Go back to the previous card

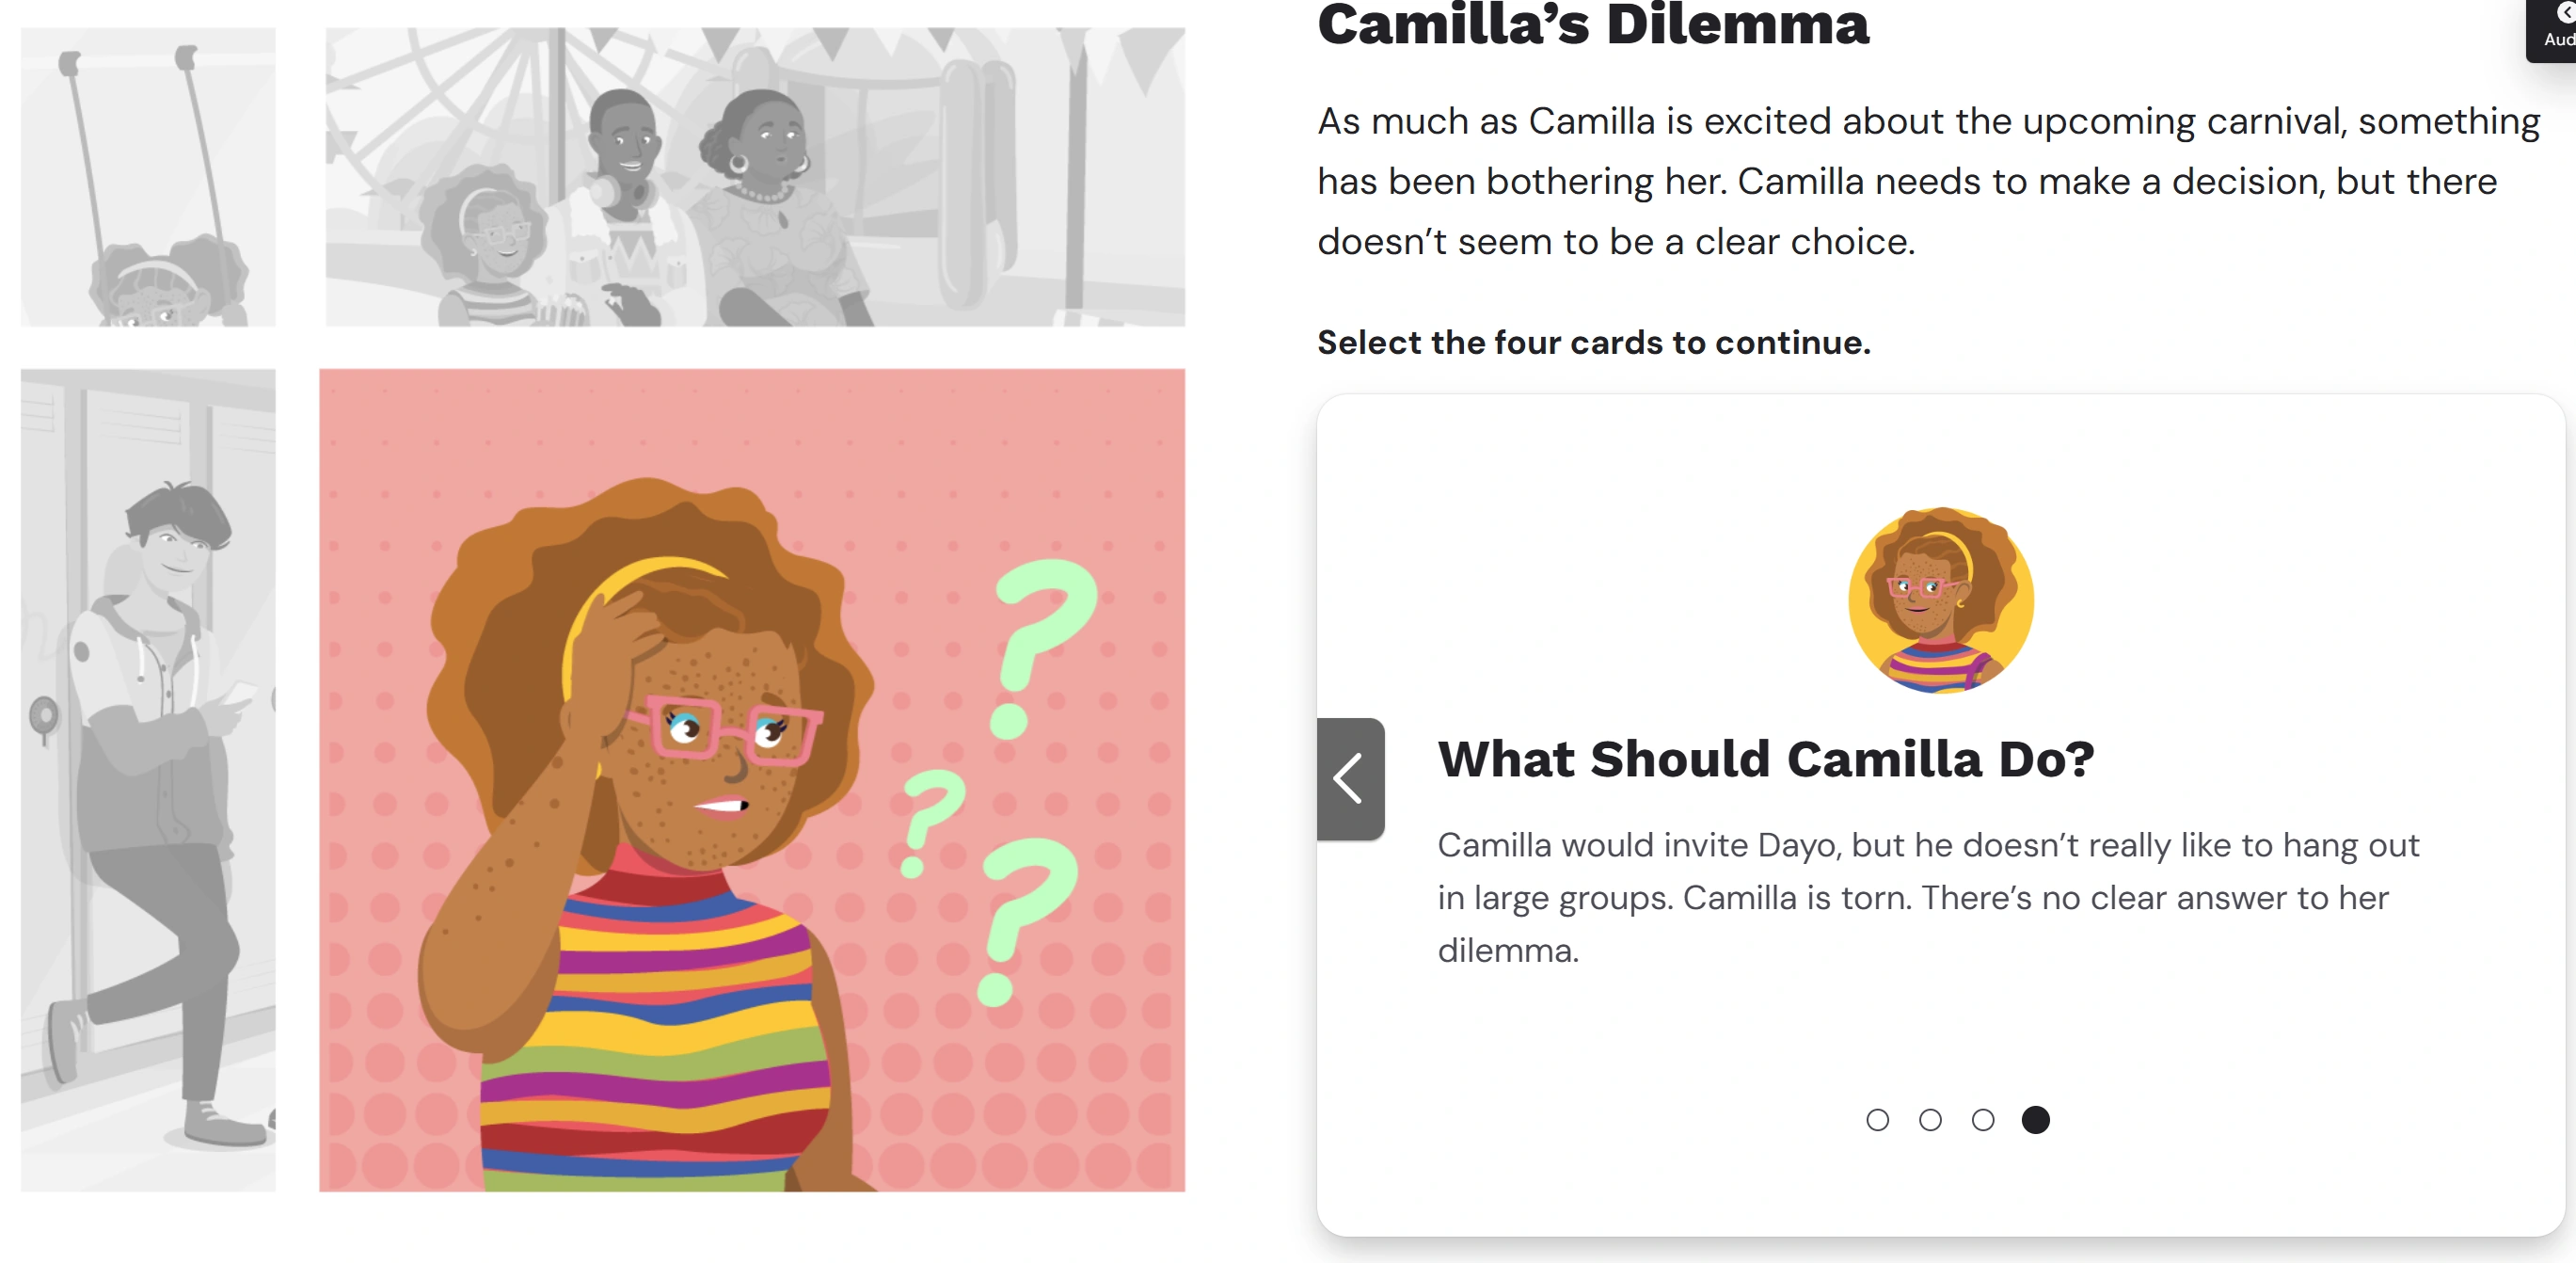pyautogui.click(x=1350, y=778)
